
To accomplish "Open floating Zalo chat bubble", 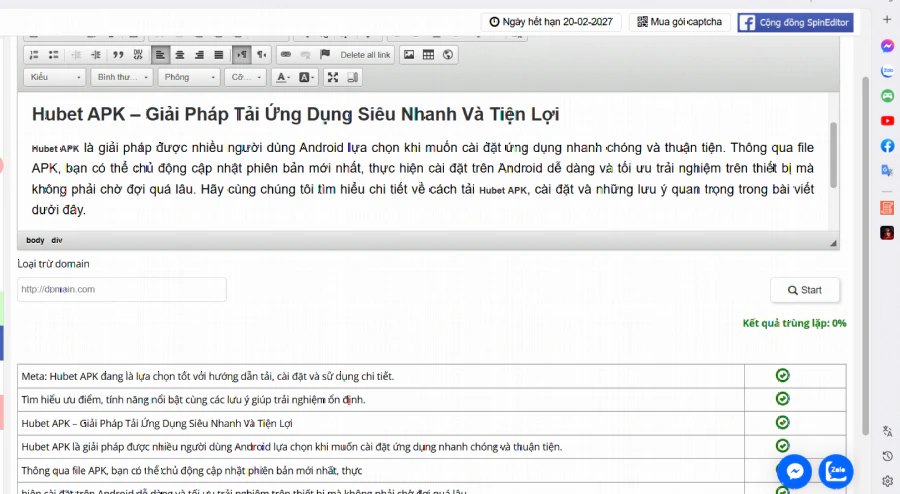I will tap(836, 472).
